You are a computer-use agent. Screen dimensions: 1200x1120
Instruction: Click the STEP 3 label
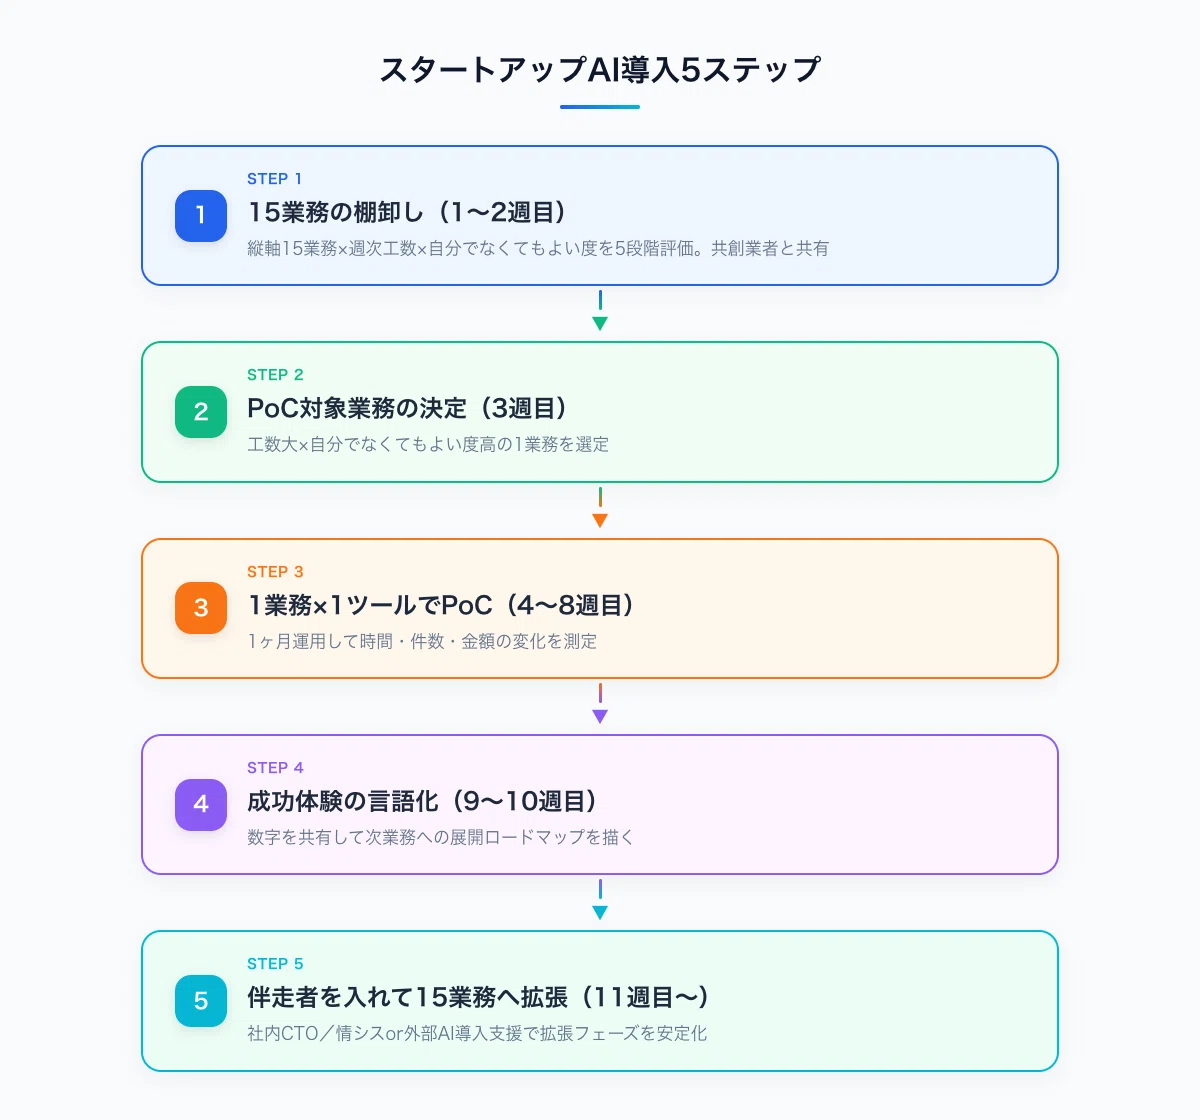coord(275,571)
